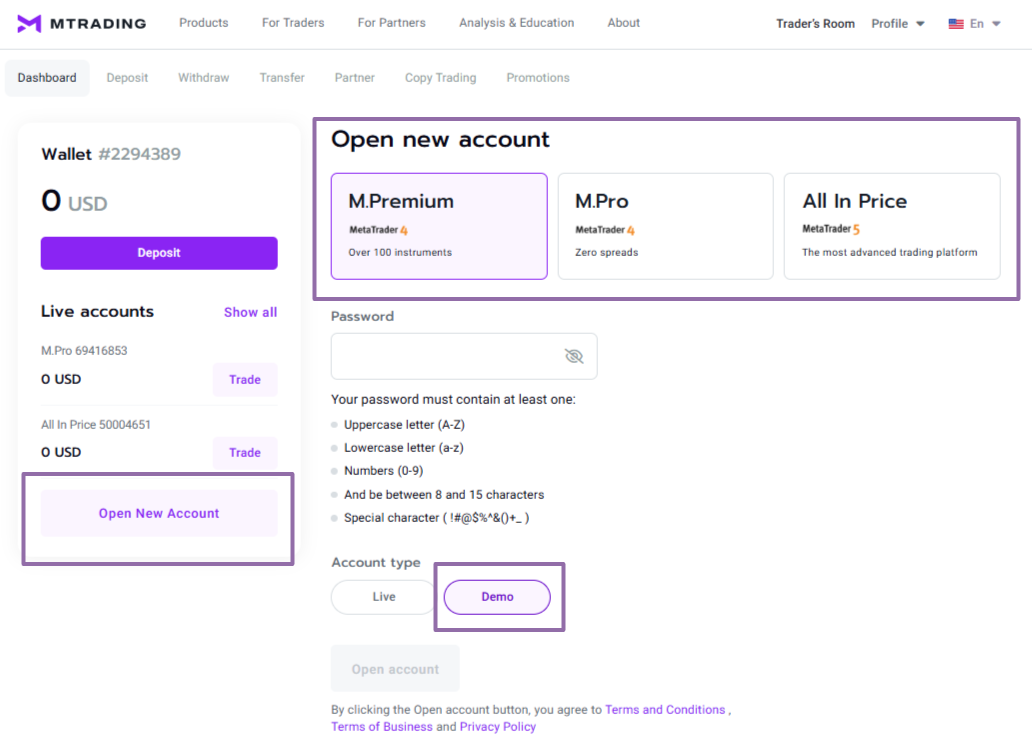Switch to the Deposit tab
This screenshot has height=756, width=1032.
[x=127, y=78]
